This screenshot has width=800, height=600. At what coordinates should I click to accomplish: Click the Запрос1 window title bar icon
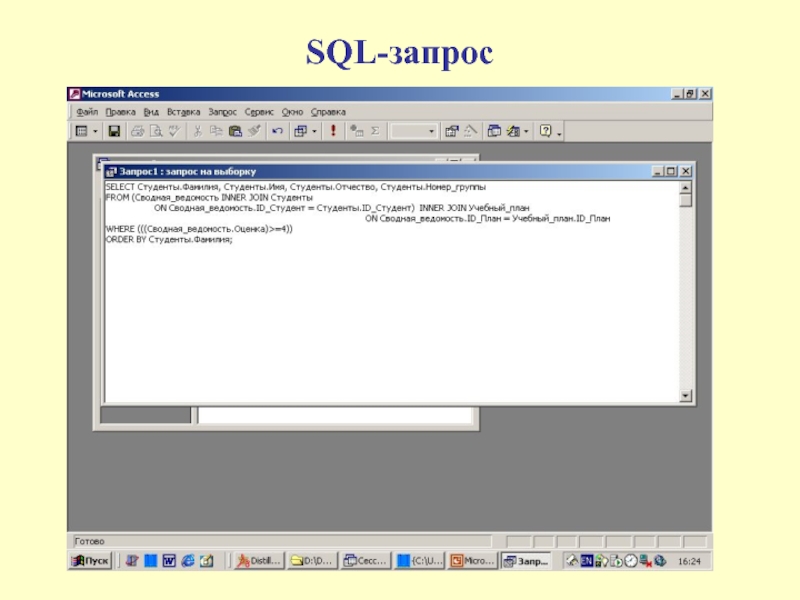click(111, 171)
